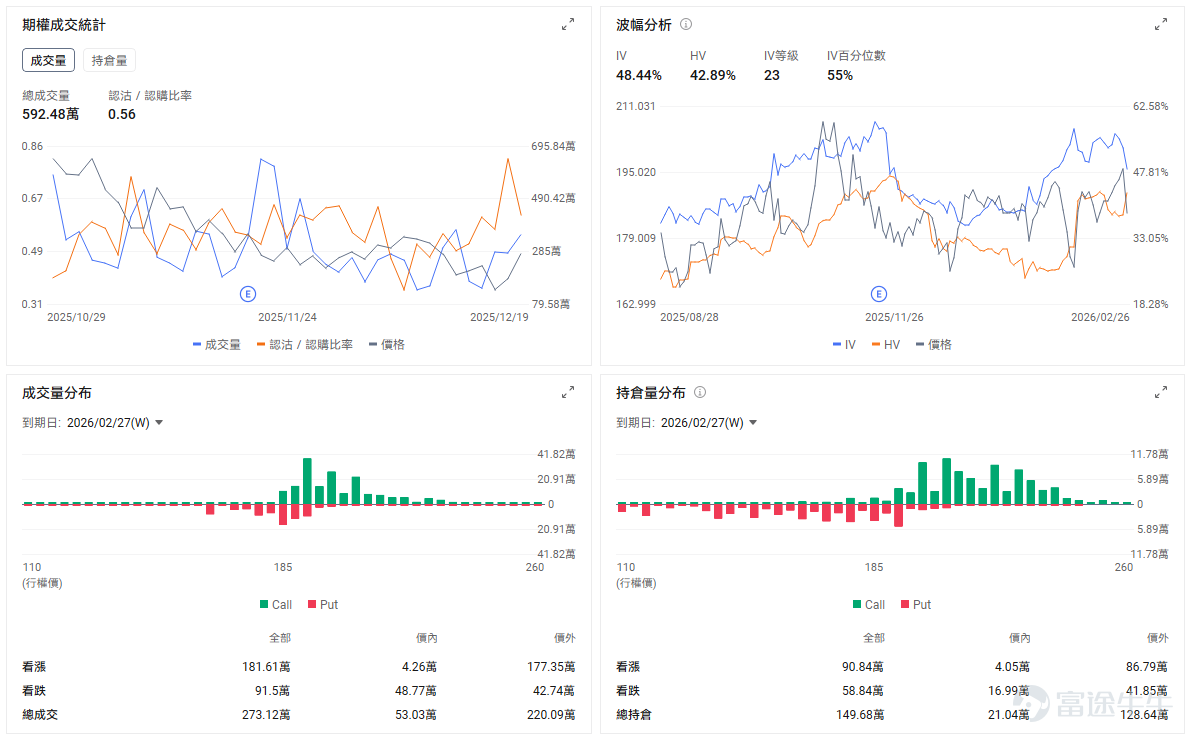Click the 看跌 total volume 91.5萬
Screen dimensions: 1193x740
pyautogui.click(x=272, y=691)
